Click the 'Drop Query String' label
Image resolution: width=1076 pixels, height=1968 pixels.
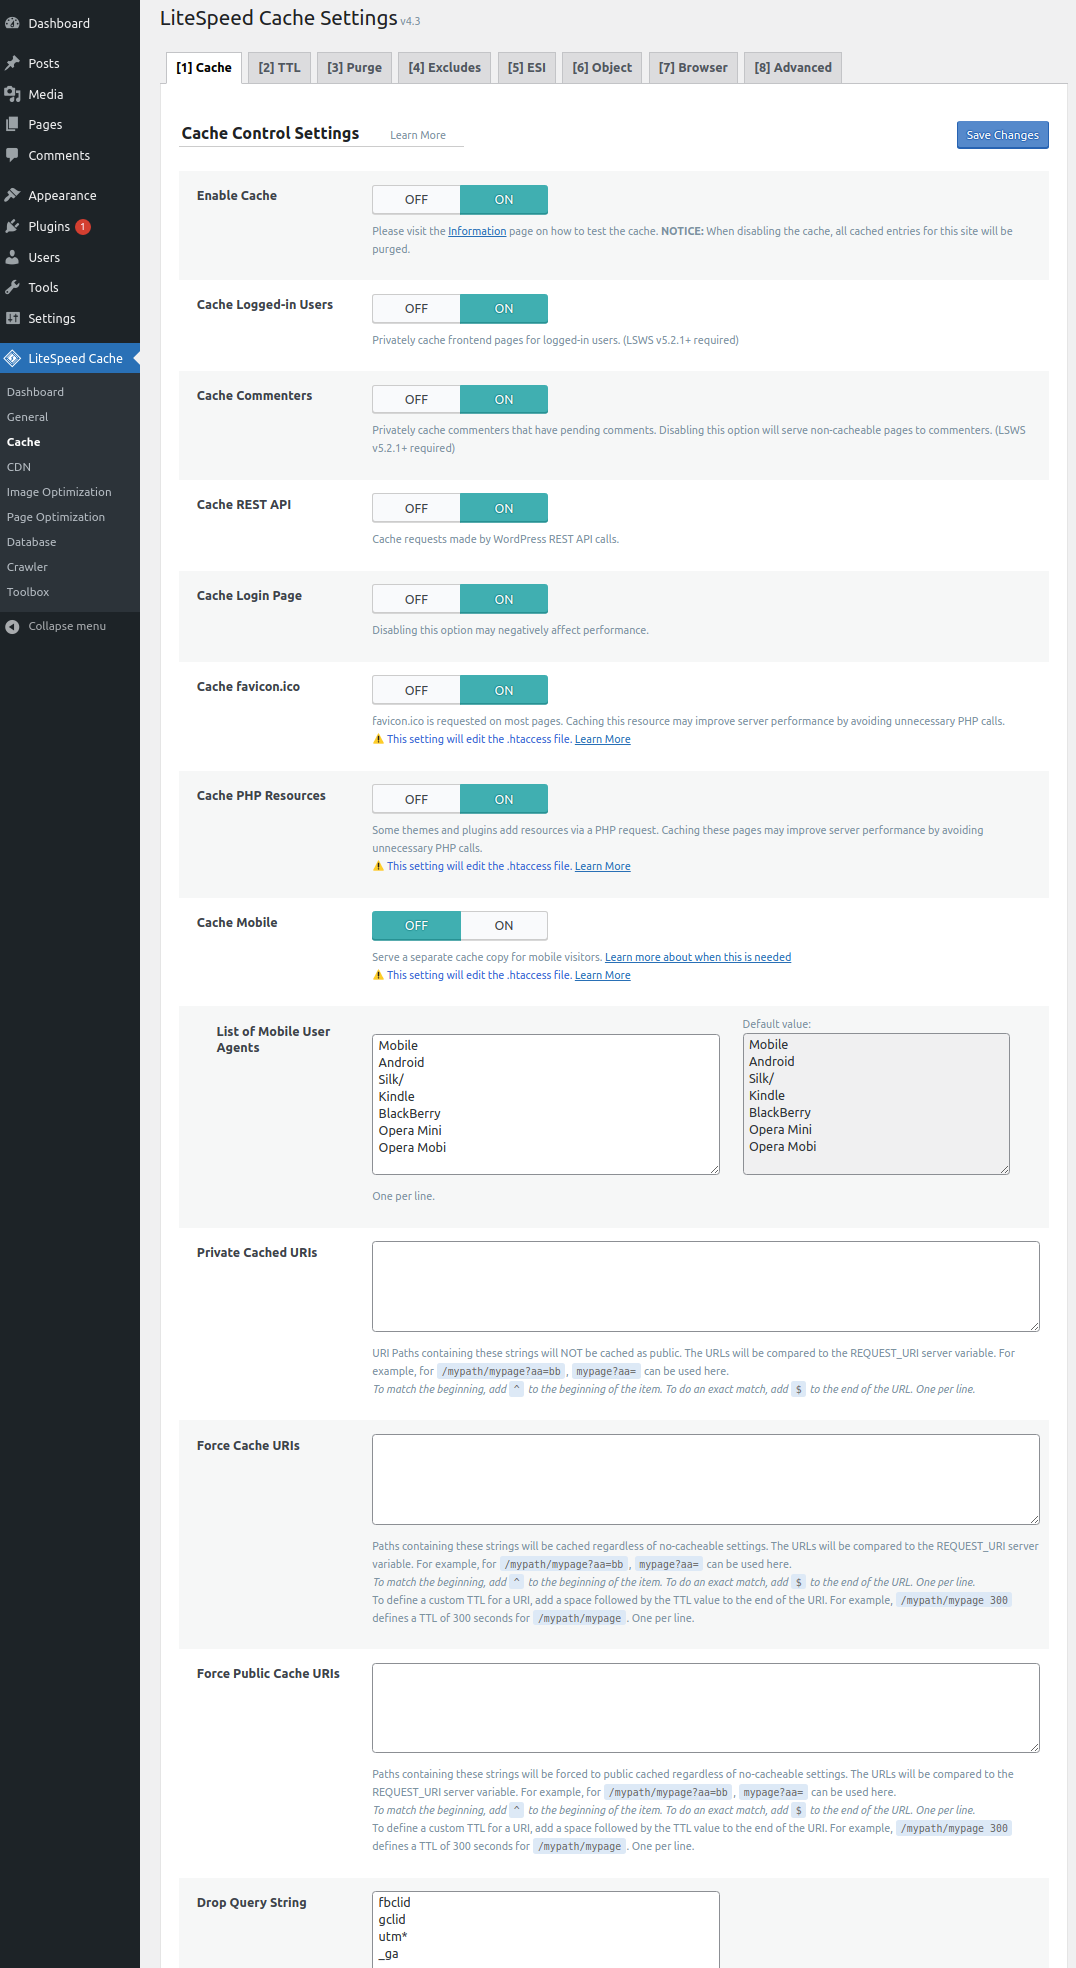tap(252, 1903)
